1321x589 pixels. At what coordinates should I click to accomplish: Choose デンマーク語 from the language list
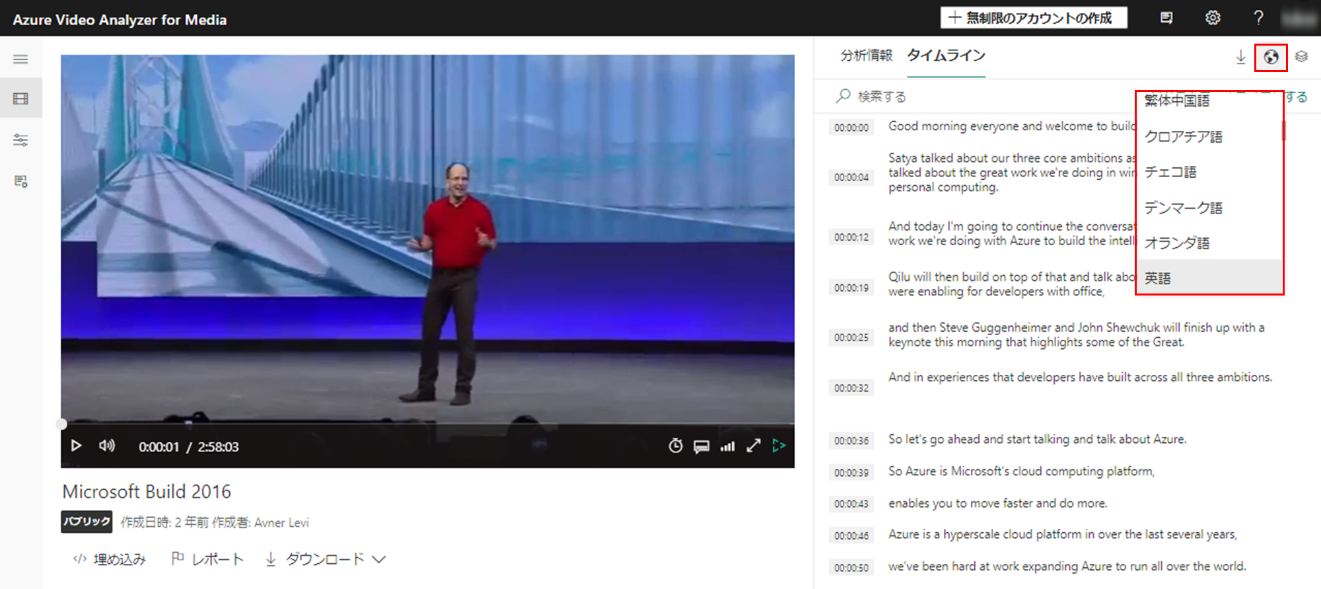[1209, 208]
